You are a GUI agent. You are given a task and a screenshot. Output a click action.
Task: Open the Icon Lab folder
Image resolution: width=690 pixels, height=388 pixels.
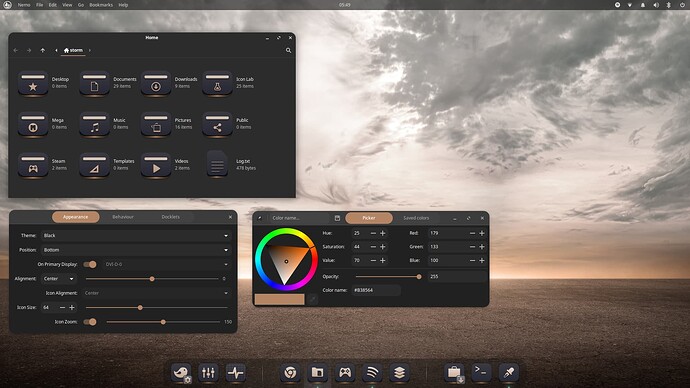coord(217,82)
